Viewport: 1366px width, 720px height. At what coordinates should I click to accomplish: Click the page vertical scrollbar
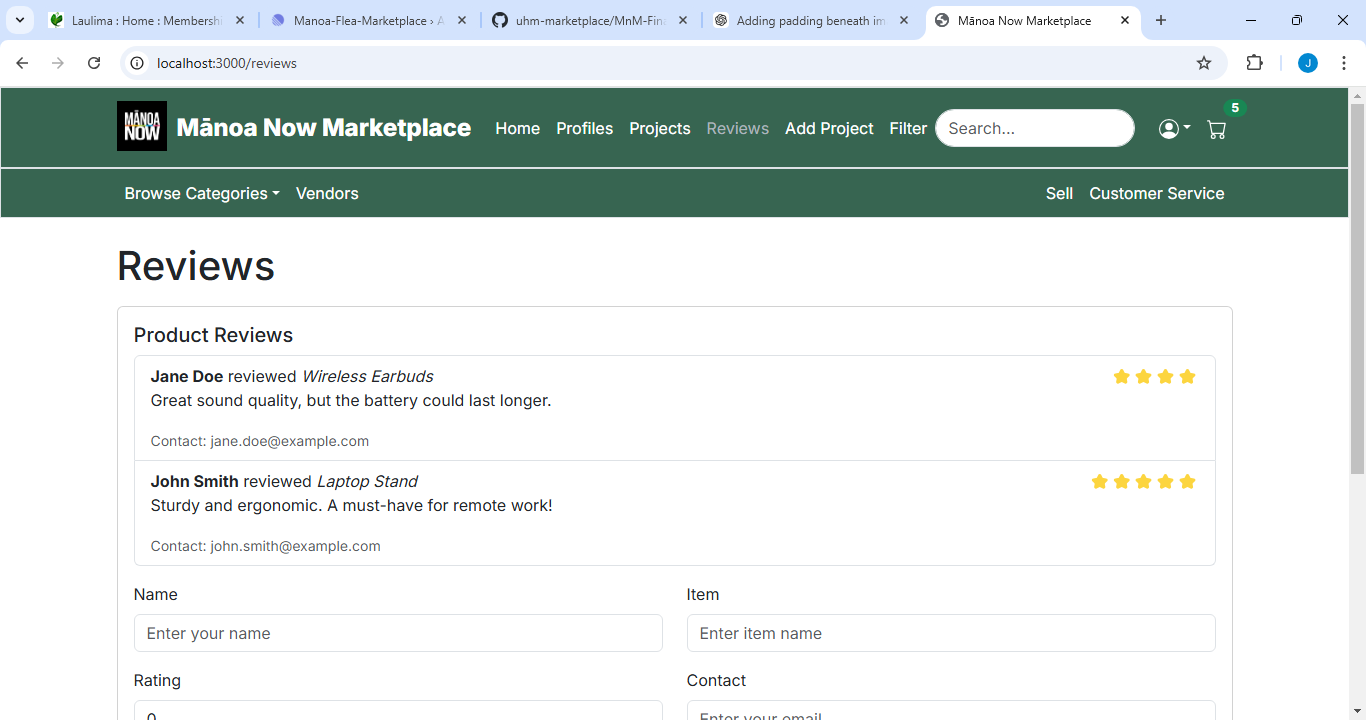1357,400
